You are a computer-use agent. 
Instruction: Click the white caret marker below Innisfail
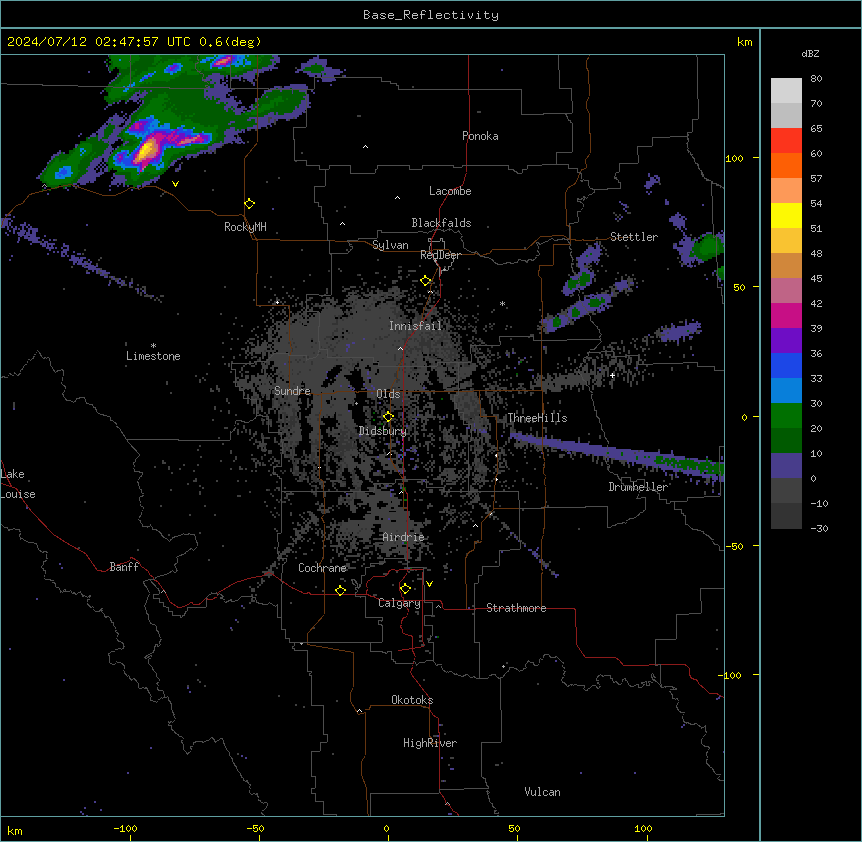(x=400, y=348)
